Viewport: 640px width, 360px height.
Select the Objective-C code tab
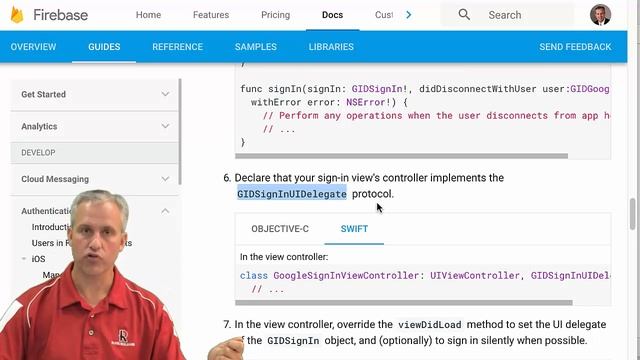tap(280, 229)
